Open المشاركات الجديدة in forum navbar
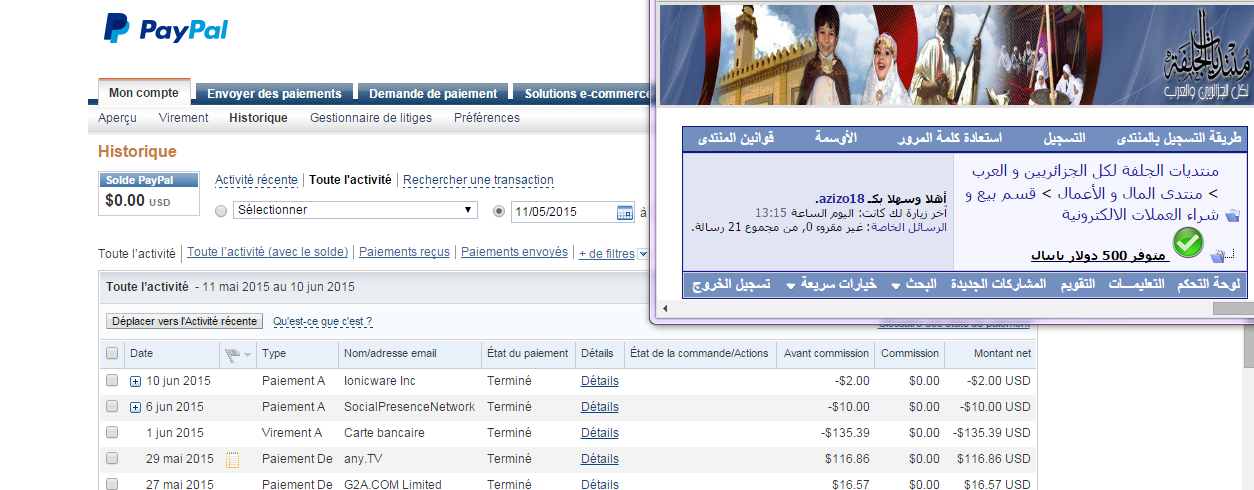 click(996, 284)
